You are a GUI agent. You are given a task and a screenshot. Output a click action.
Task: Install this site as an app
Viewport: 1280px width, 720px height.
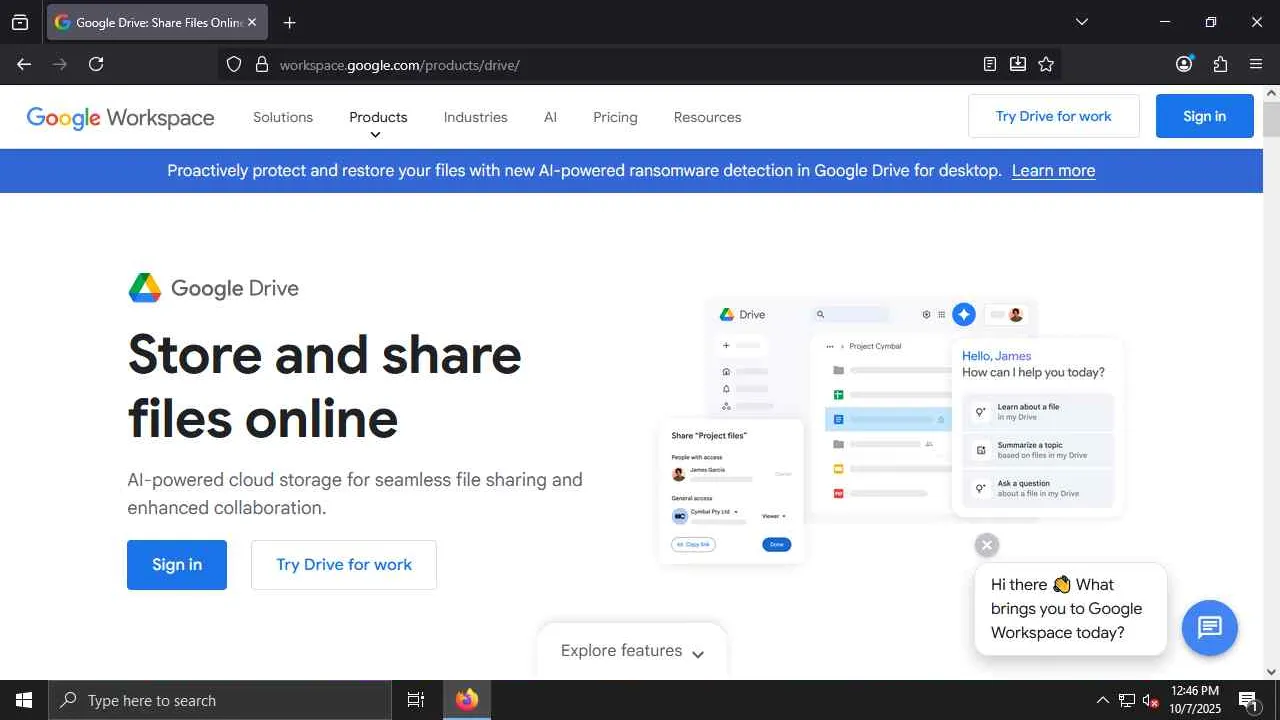point(1018,64)
